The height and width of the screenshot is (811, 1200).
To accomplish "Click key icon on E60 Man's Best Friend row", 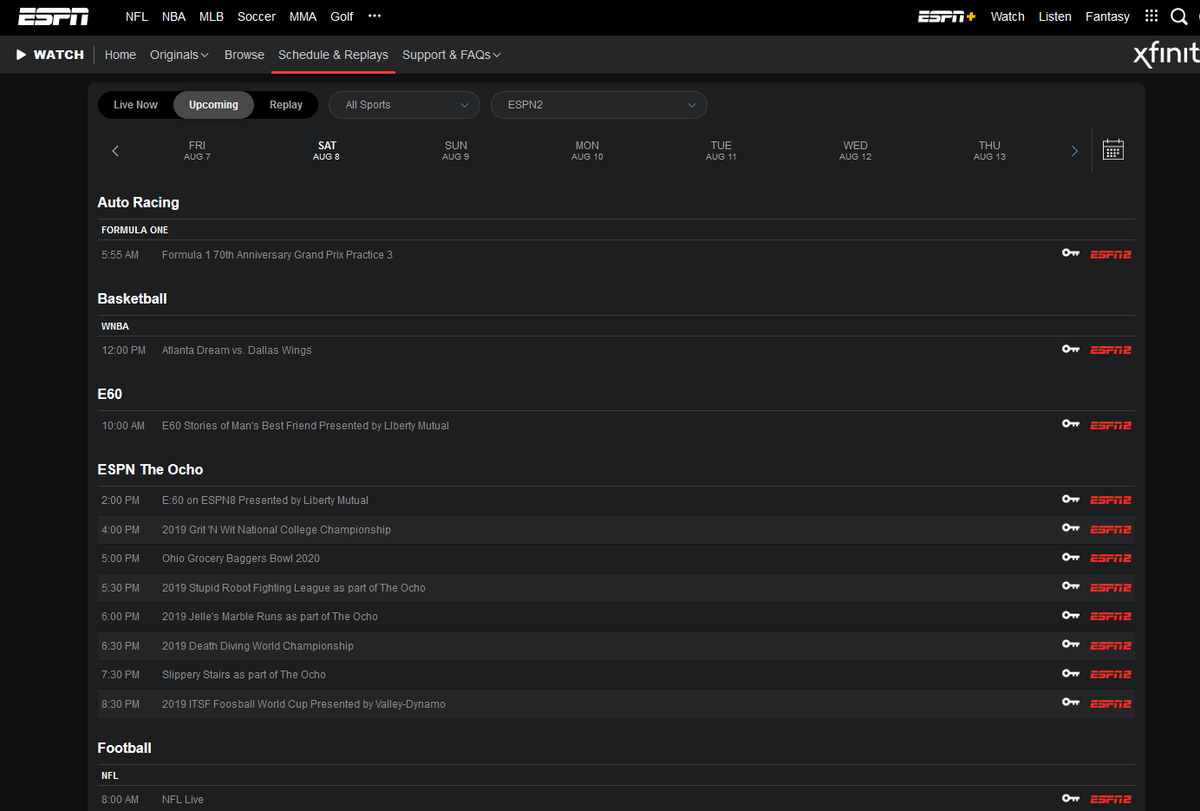I will click(x=1071, y=425).
